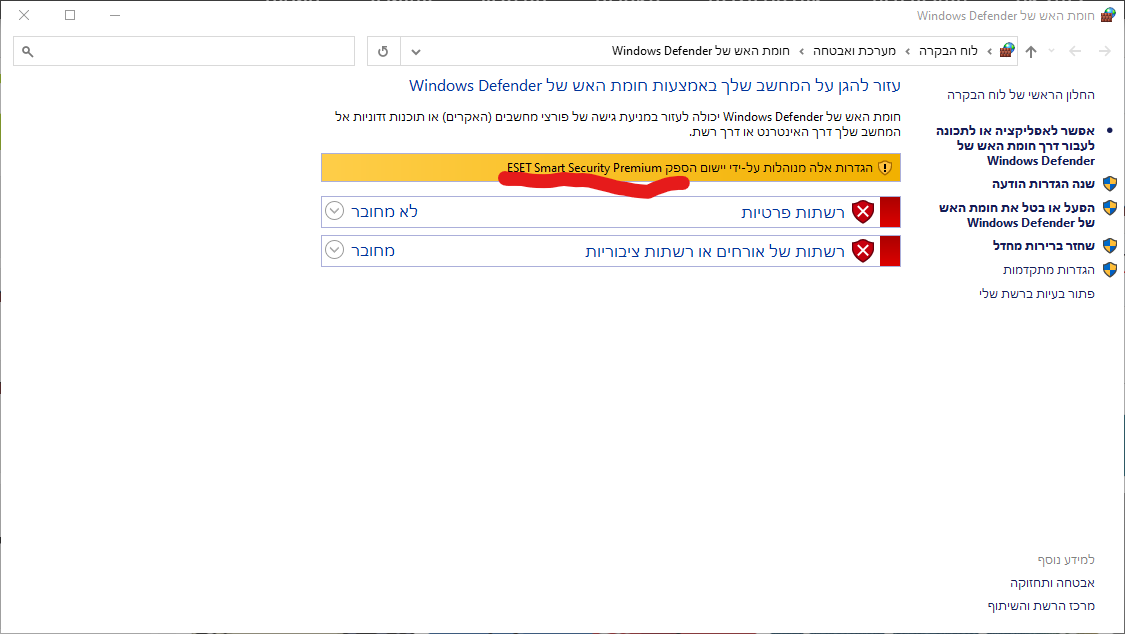Open the recent locations dropdown near the arrows

point(1052,51)
